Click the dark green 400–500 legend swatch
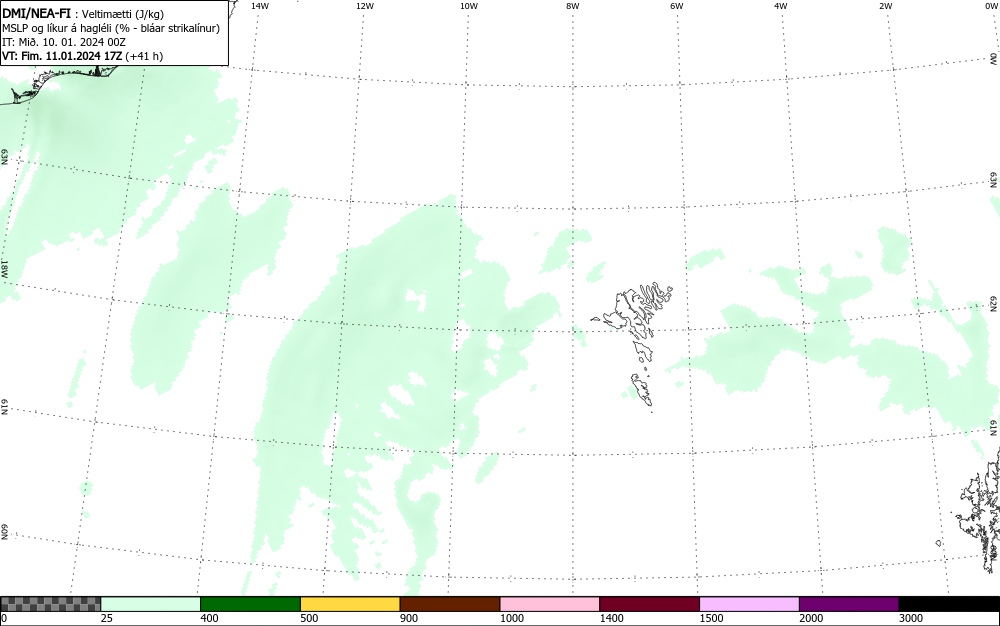 (x=250, y=604)
